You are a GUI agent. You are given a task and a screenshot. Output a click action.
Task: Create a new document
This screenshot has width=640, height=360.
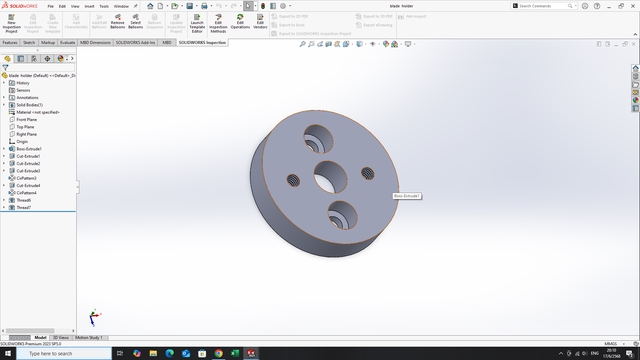pos(160,6)
